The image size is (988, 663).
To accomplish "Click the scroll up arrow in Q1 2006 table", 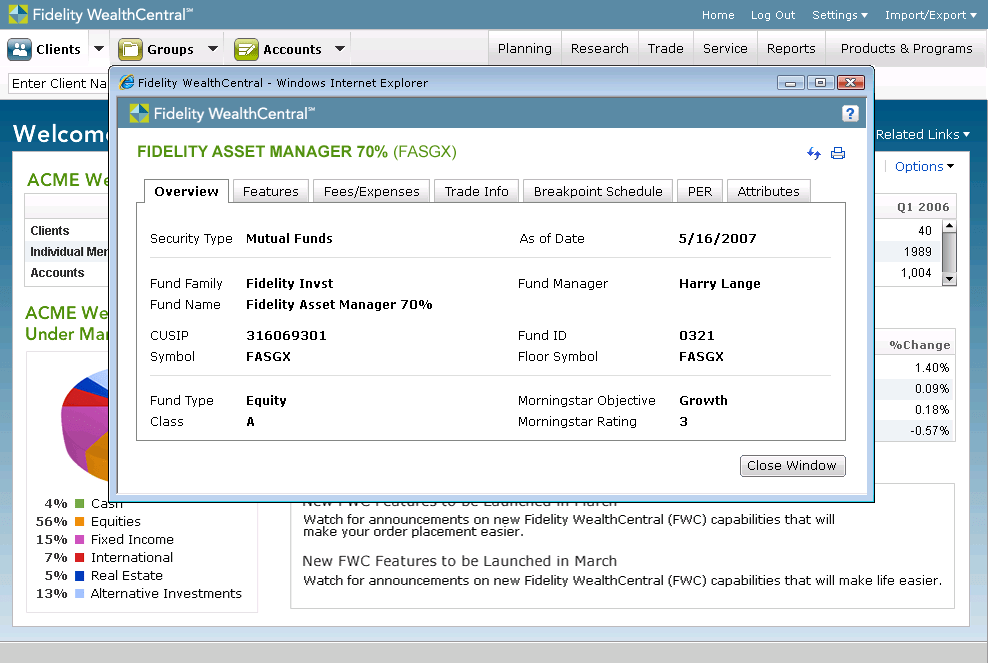I will click(949, 226).
